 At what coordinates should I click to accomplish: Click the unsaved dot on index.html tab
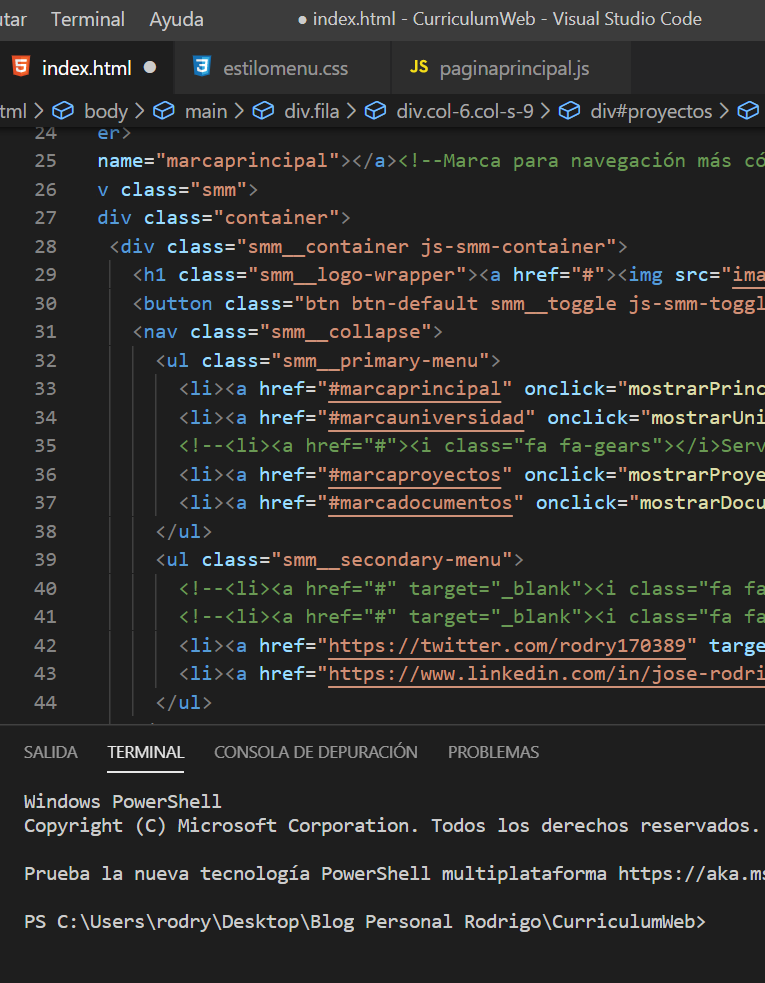tap(150, 68)
